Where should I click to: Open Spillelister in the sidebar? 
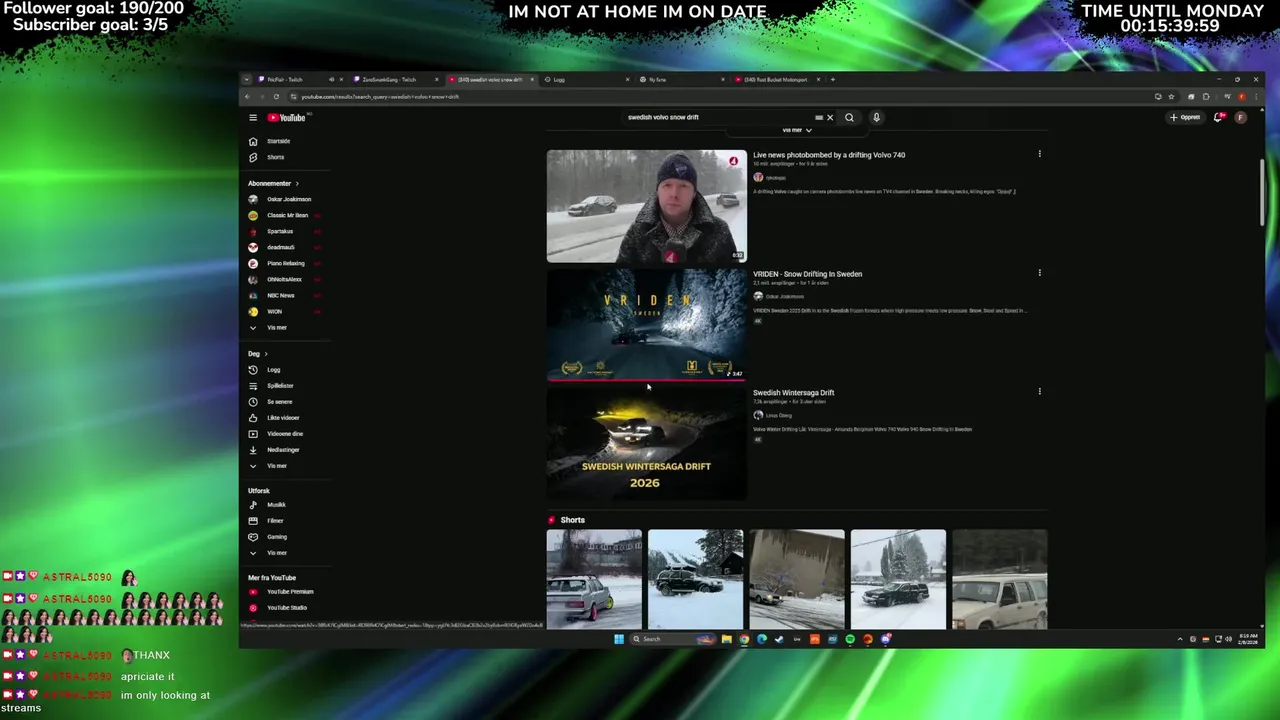pyautogui.click(x=280, y=386)
